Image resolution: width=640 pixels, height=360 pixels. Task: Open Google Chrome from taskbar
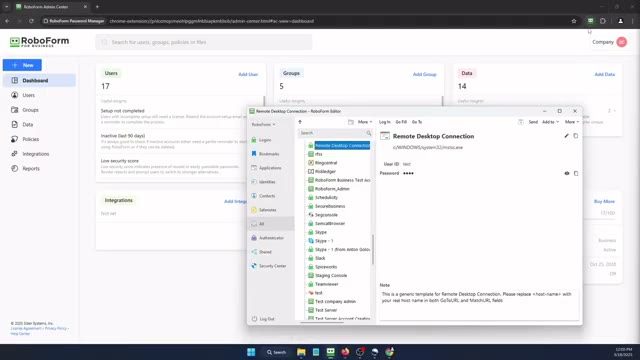pyautogui.click(x=389, y=352)
